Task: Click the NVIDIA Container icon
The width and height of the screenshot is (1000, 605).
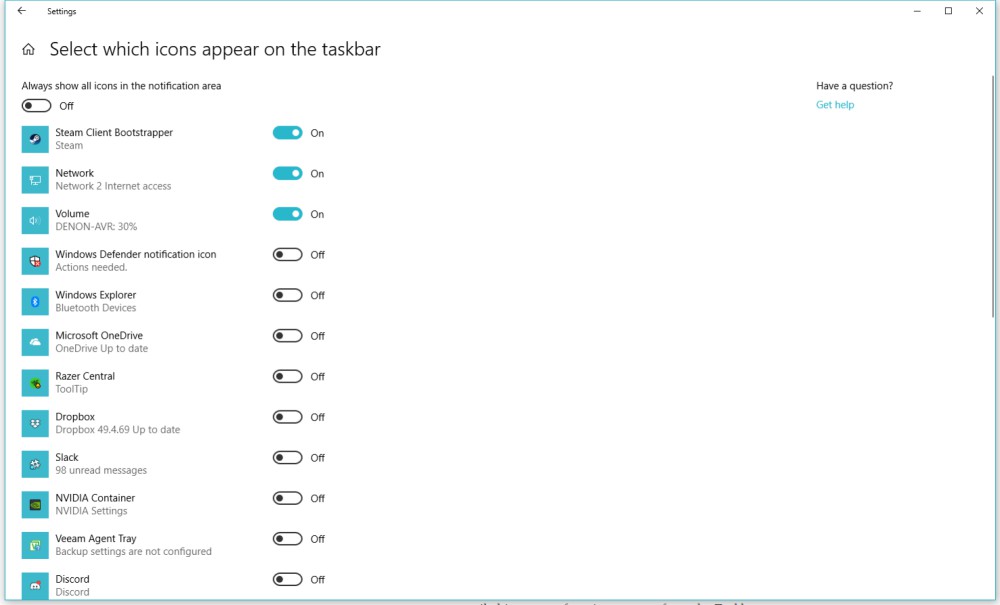Action: (35, 505)
